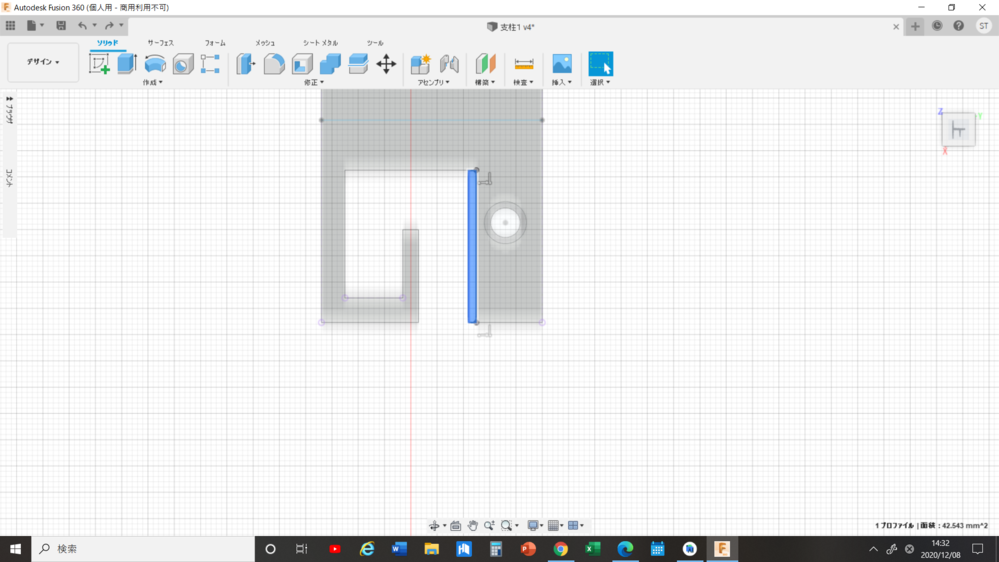999x562 pixels.
Task: Open the Measure tool in 検査
Action: [x=523, y=64]
